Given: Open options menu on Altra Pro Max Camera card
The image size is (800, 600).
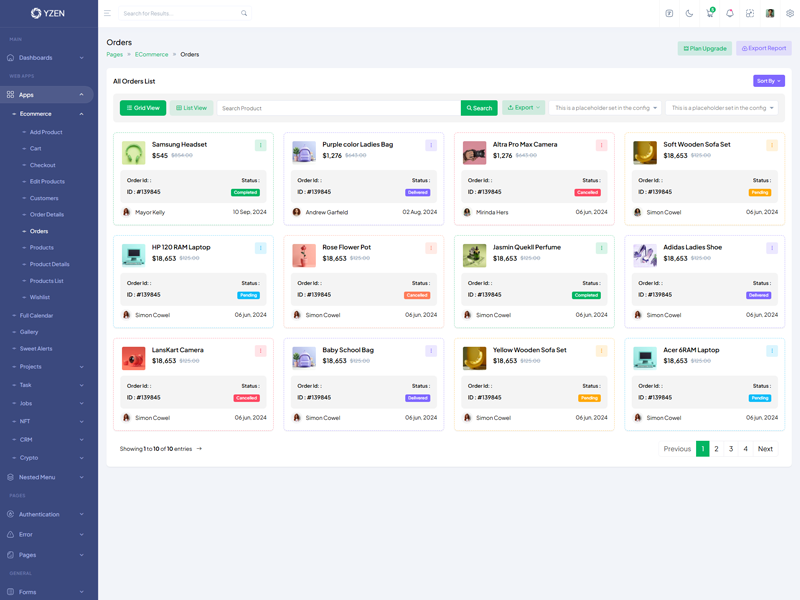Looking at the screenshot, I should [602, 145].
